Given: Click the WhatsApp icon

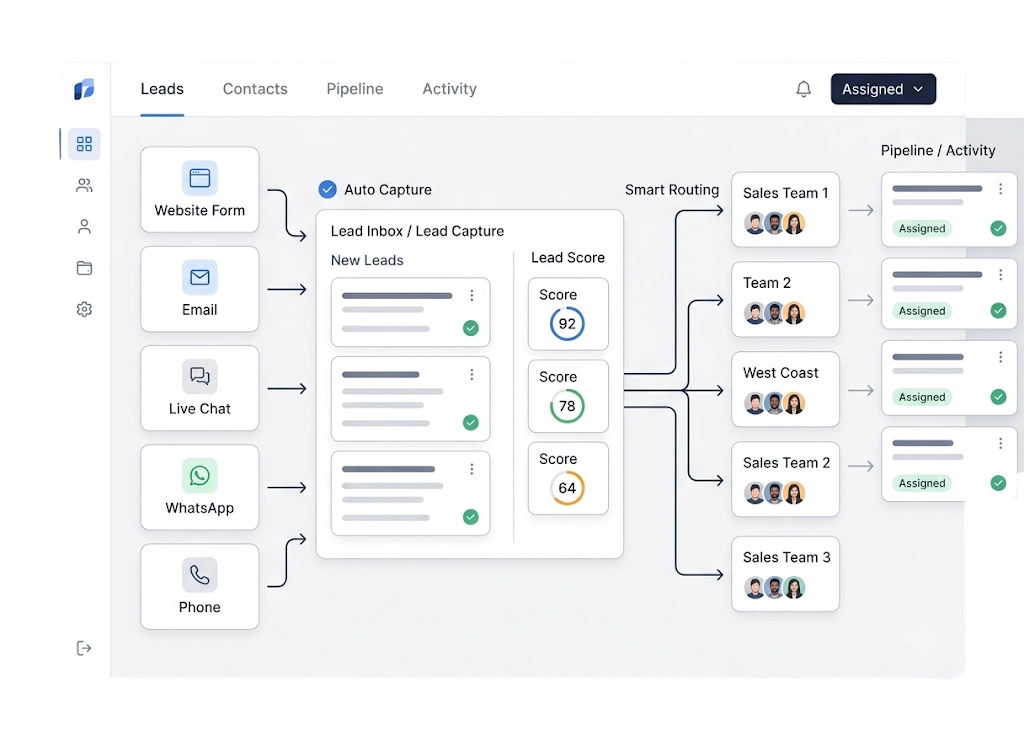Looking at the screenshot, I should (x=200, y=475).
